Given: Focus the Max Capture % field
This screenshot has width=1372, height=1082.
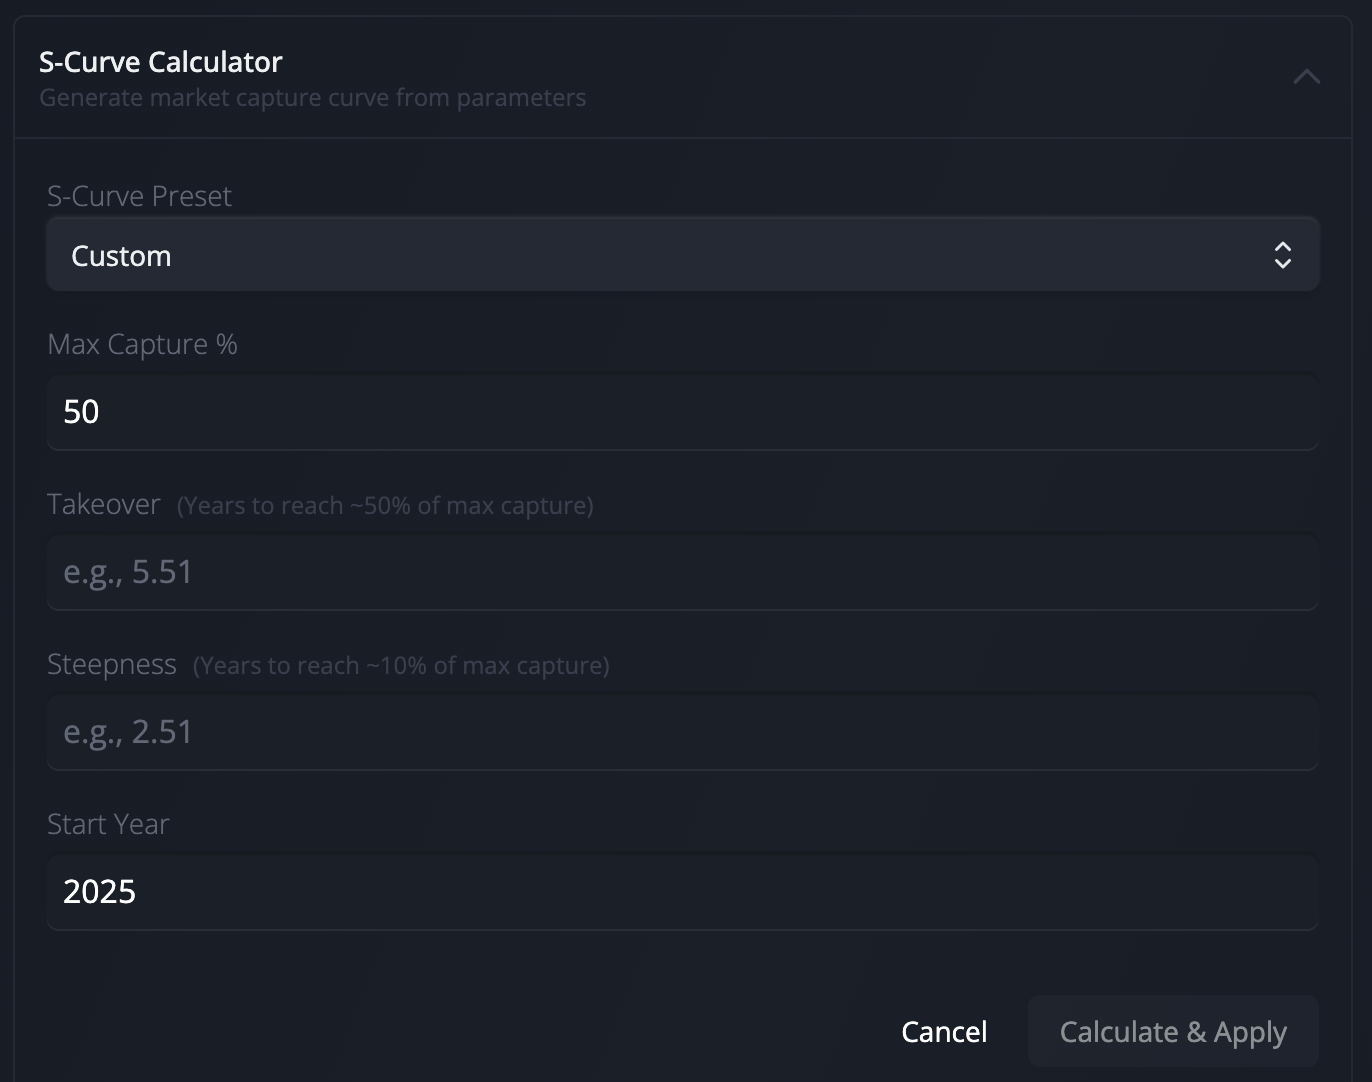Looking at the screenshot, I should tap(683, 412).
